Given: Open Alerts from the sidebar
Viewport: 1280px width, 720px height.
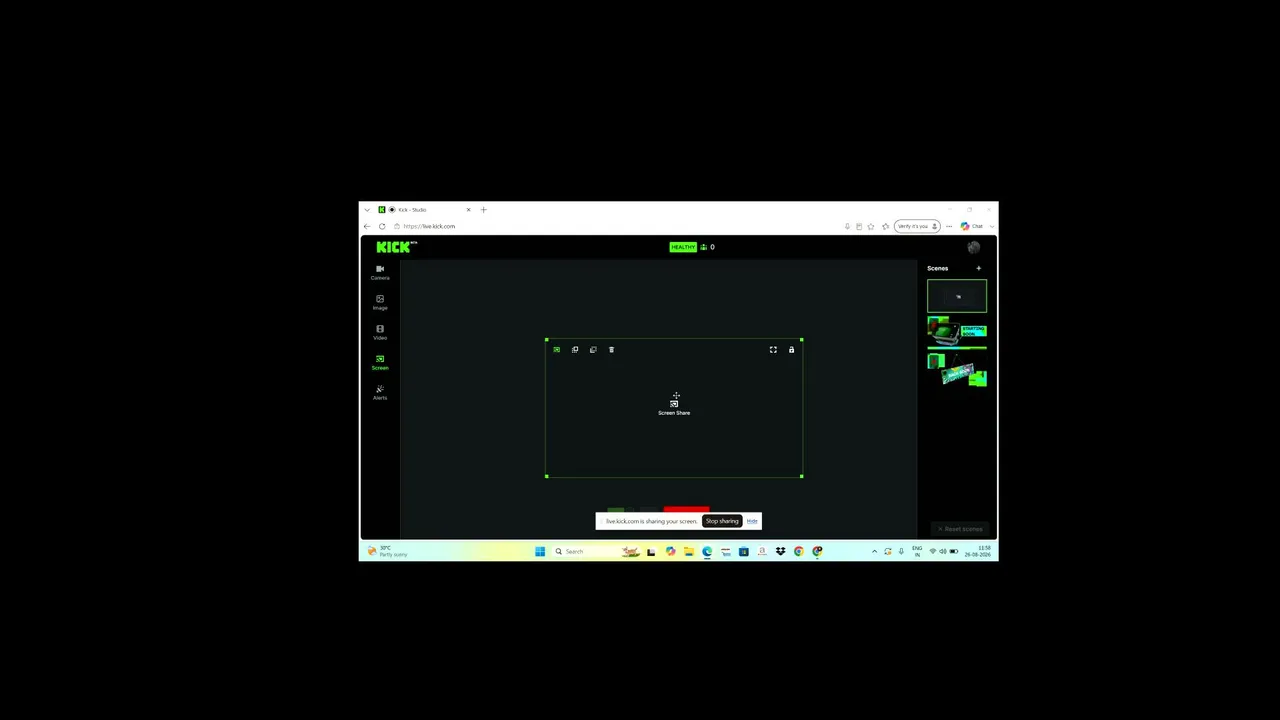Looking at the screenshot, I should coord(380,392).
